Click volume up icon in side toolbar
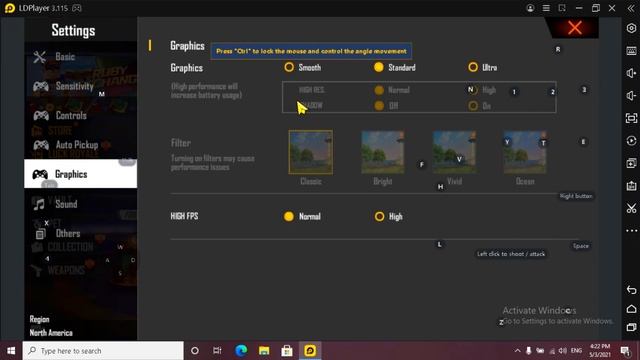 (631, 73)
